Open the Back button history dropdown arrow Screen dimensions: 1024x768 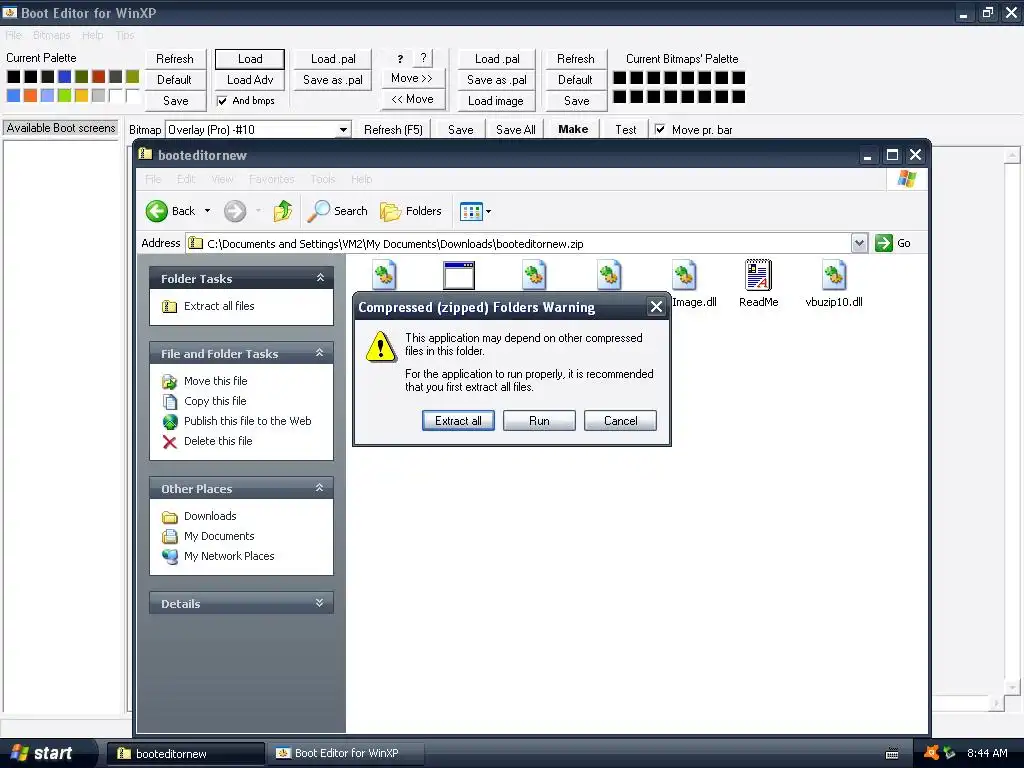(x=207, y=211)
